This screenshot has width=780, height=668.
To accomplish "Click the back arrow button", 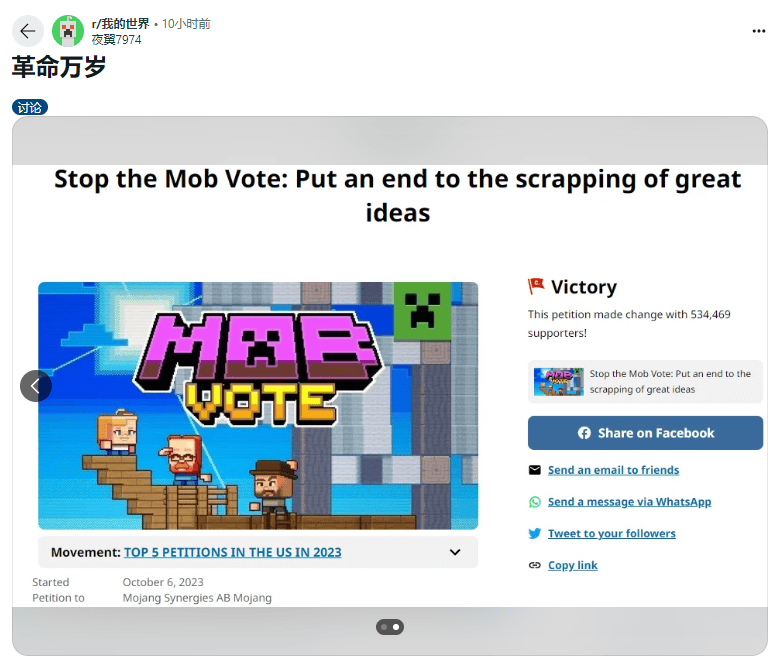I will [28, 31].
